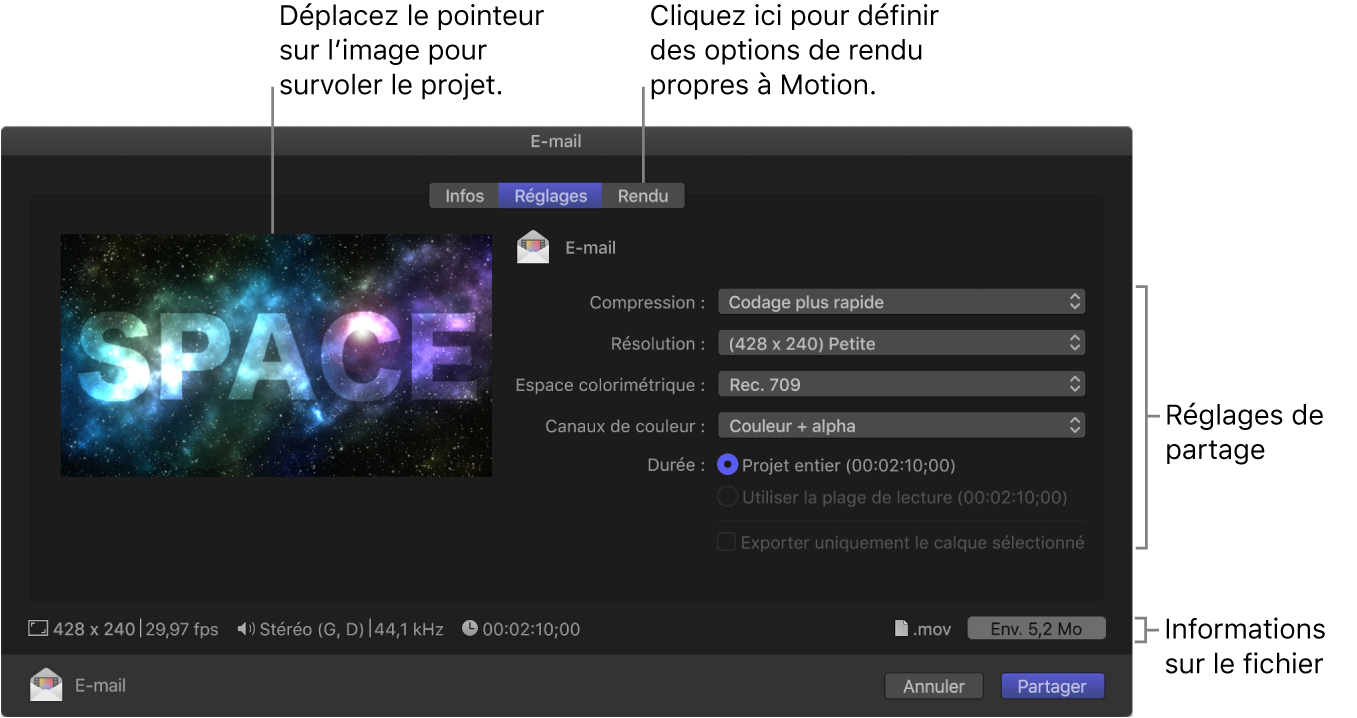Select Utiliser la plage de lecture option

[x=729, y=496]
